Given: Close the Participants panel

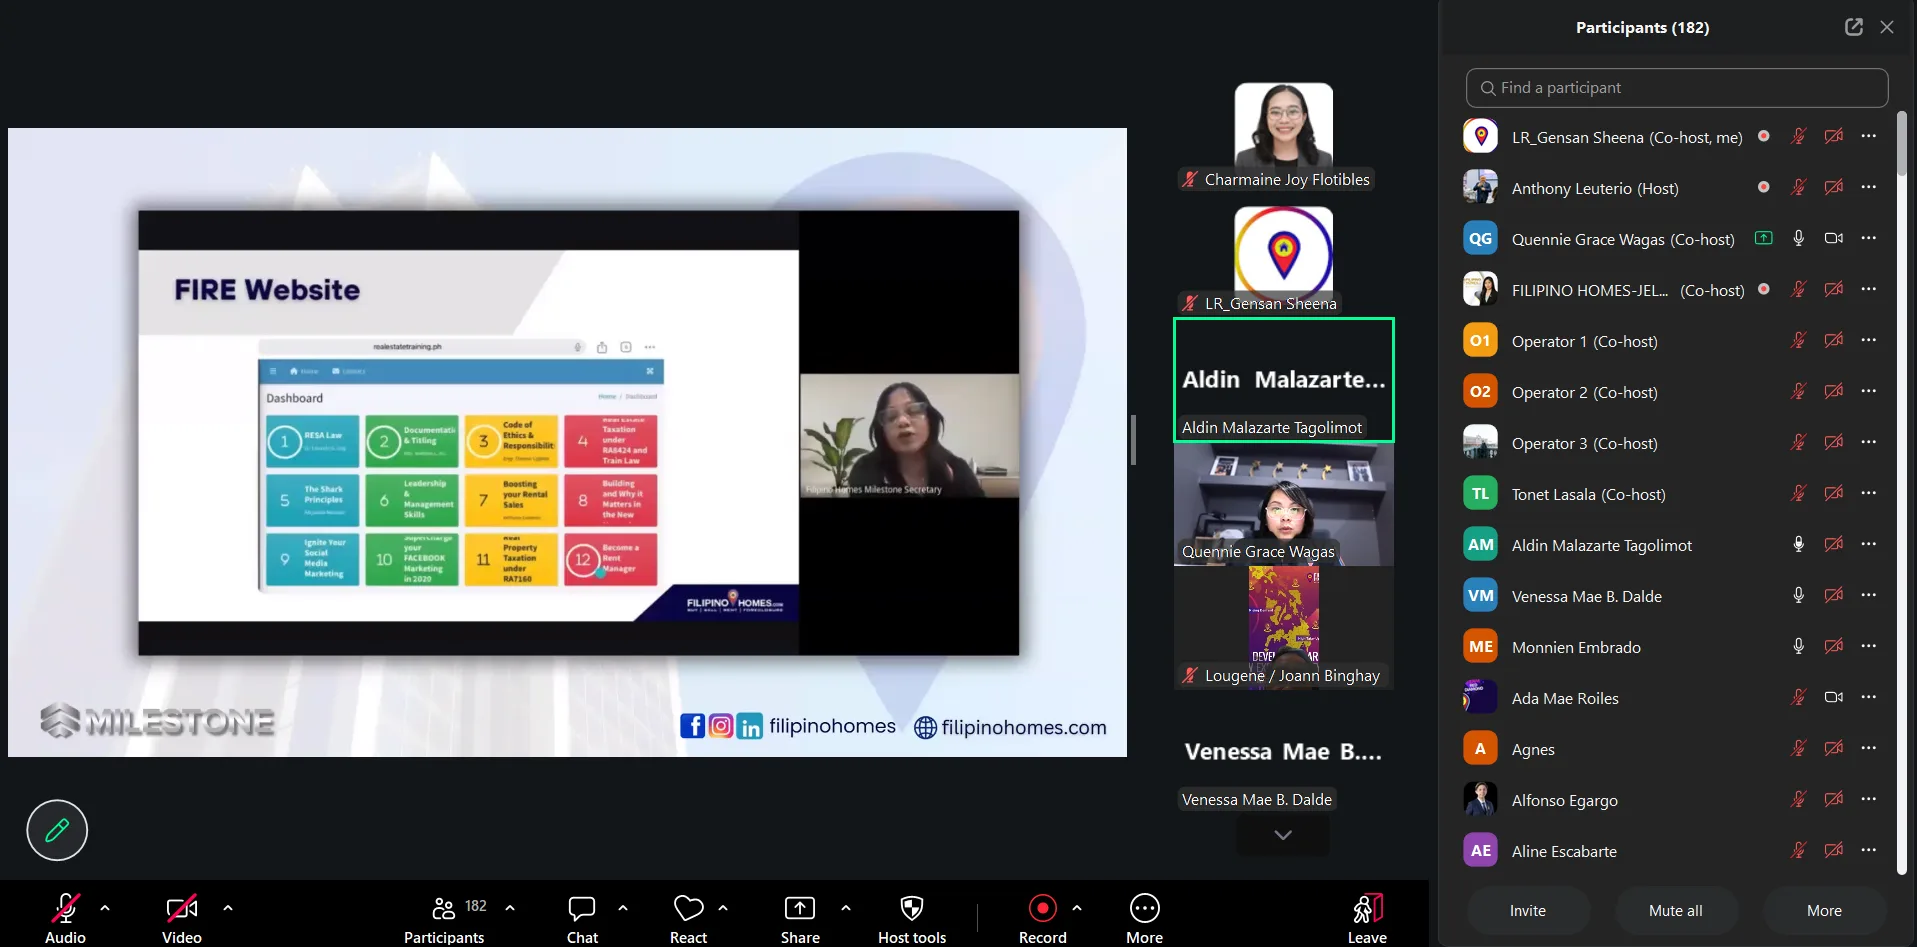Looking at the screenshot, I should coord(1887,27).
